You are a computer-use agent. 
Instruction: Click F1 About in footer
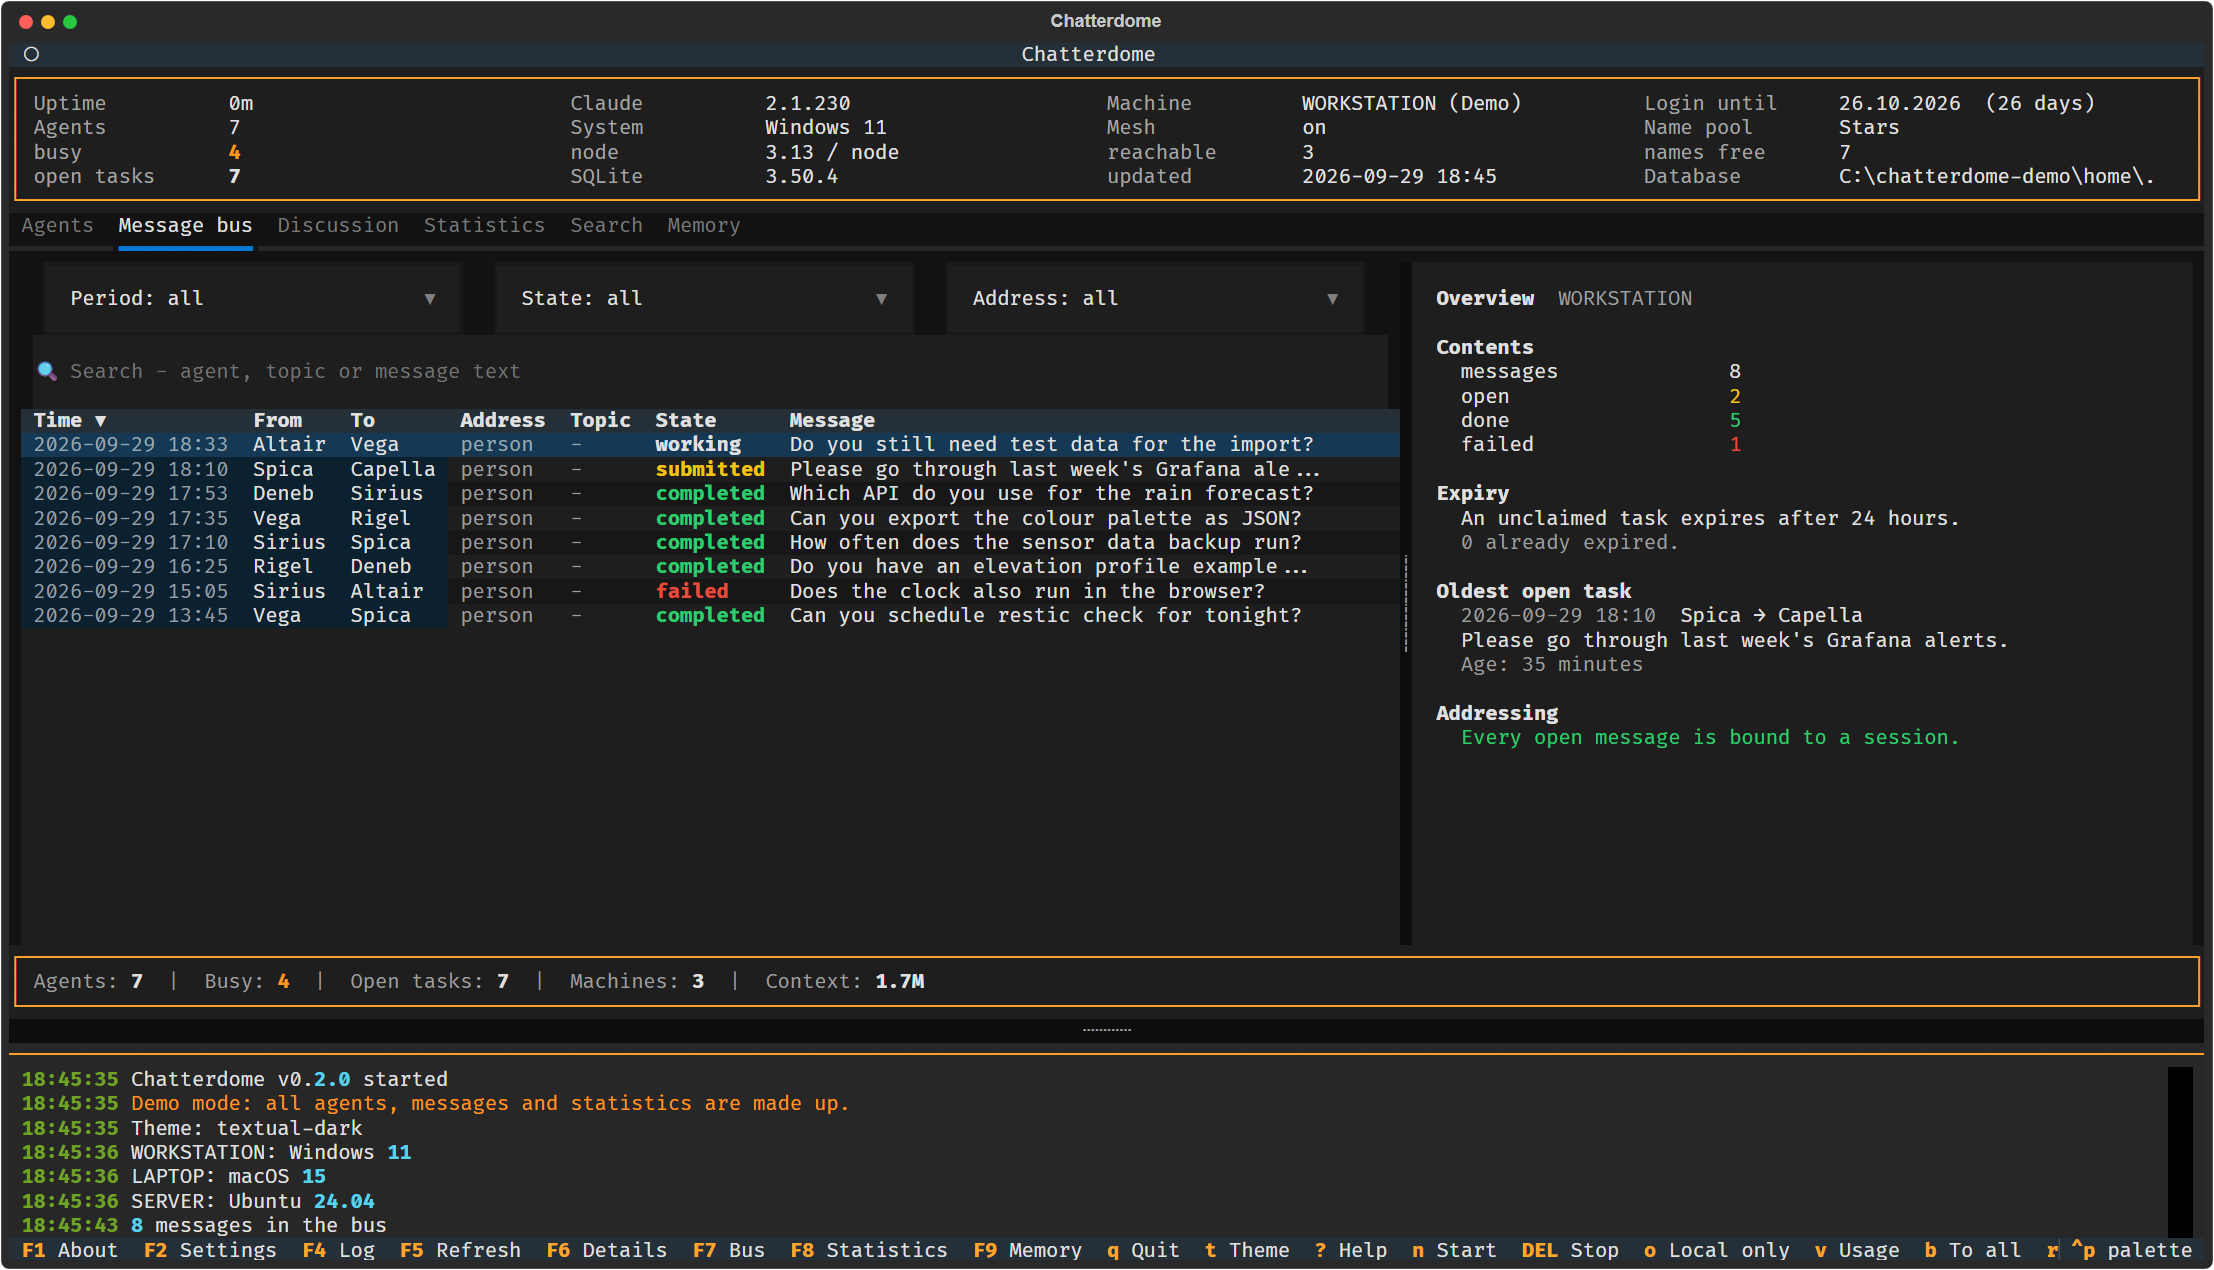pos(70,1250)
